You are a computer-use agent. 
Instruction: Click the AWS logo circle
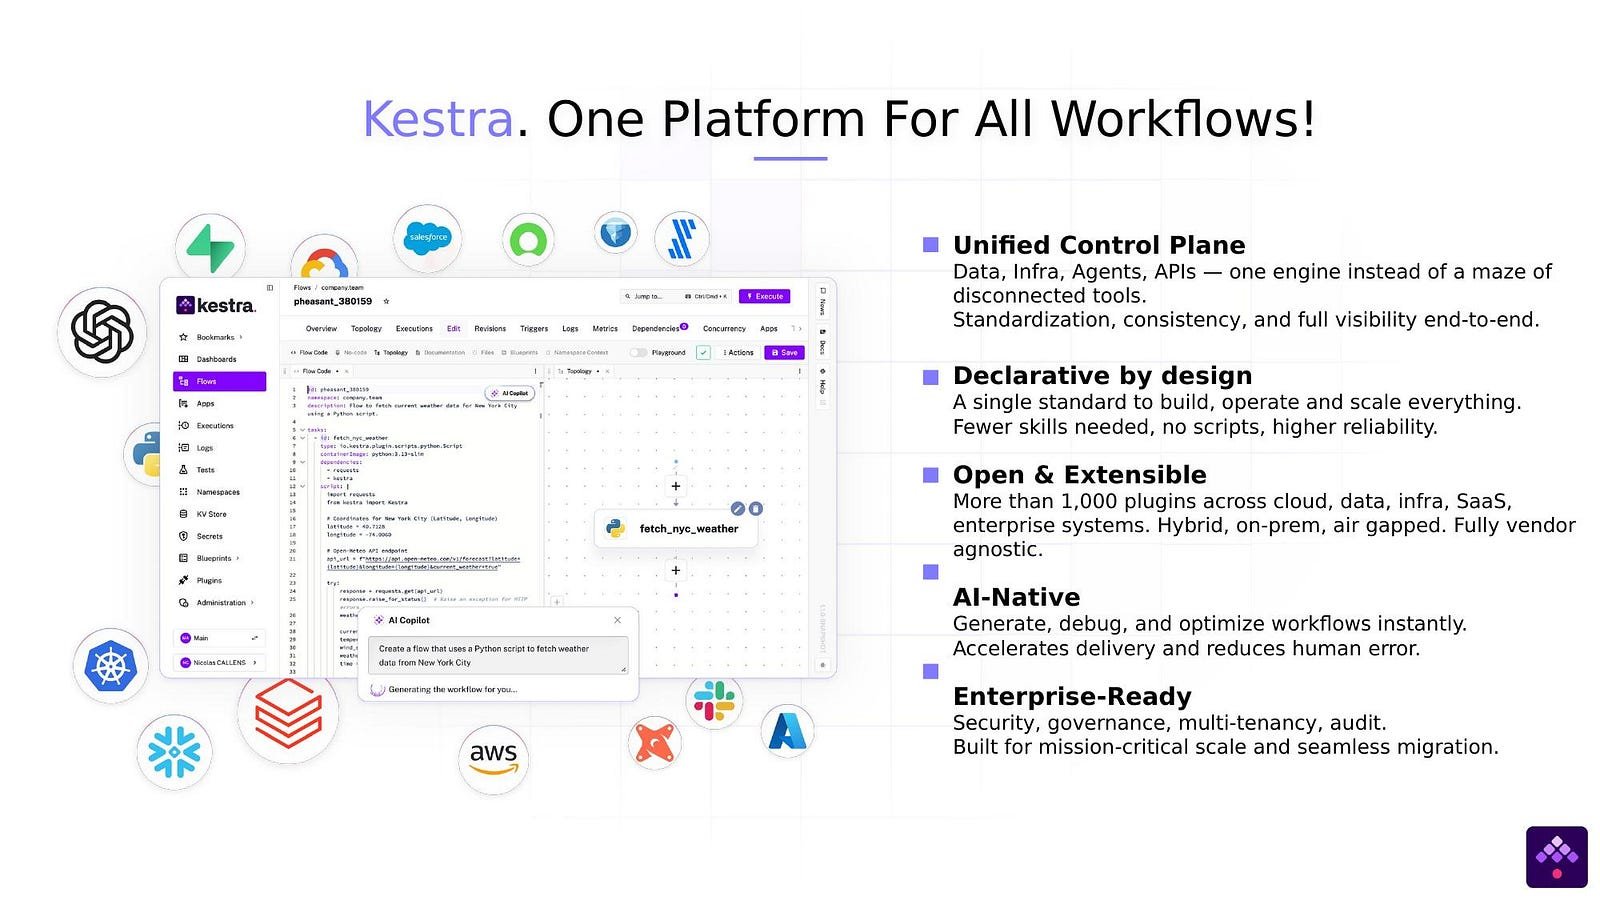493,757
